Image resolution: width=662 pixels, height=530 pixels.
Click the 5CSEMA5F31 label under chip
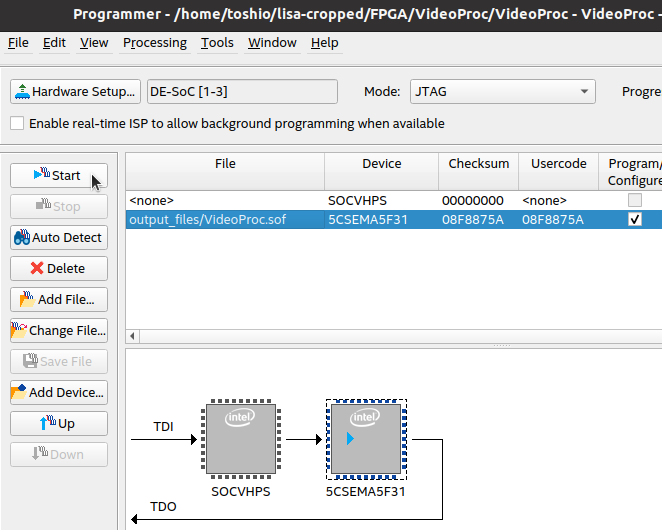point(366,492)
